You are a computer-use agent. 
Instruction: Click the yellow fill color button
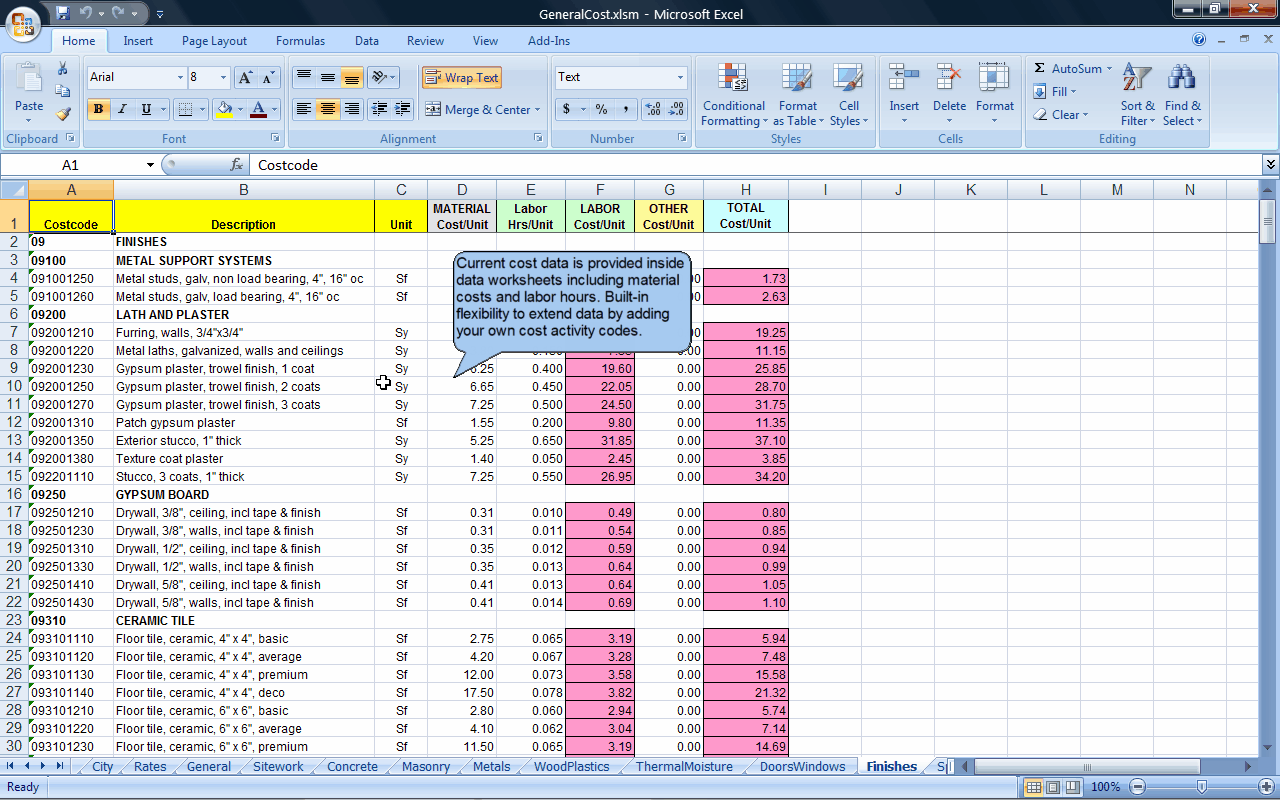[224, 109]
